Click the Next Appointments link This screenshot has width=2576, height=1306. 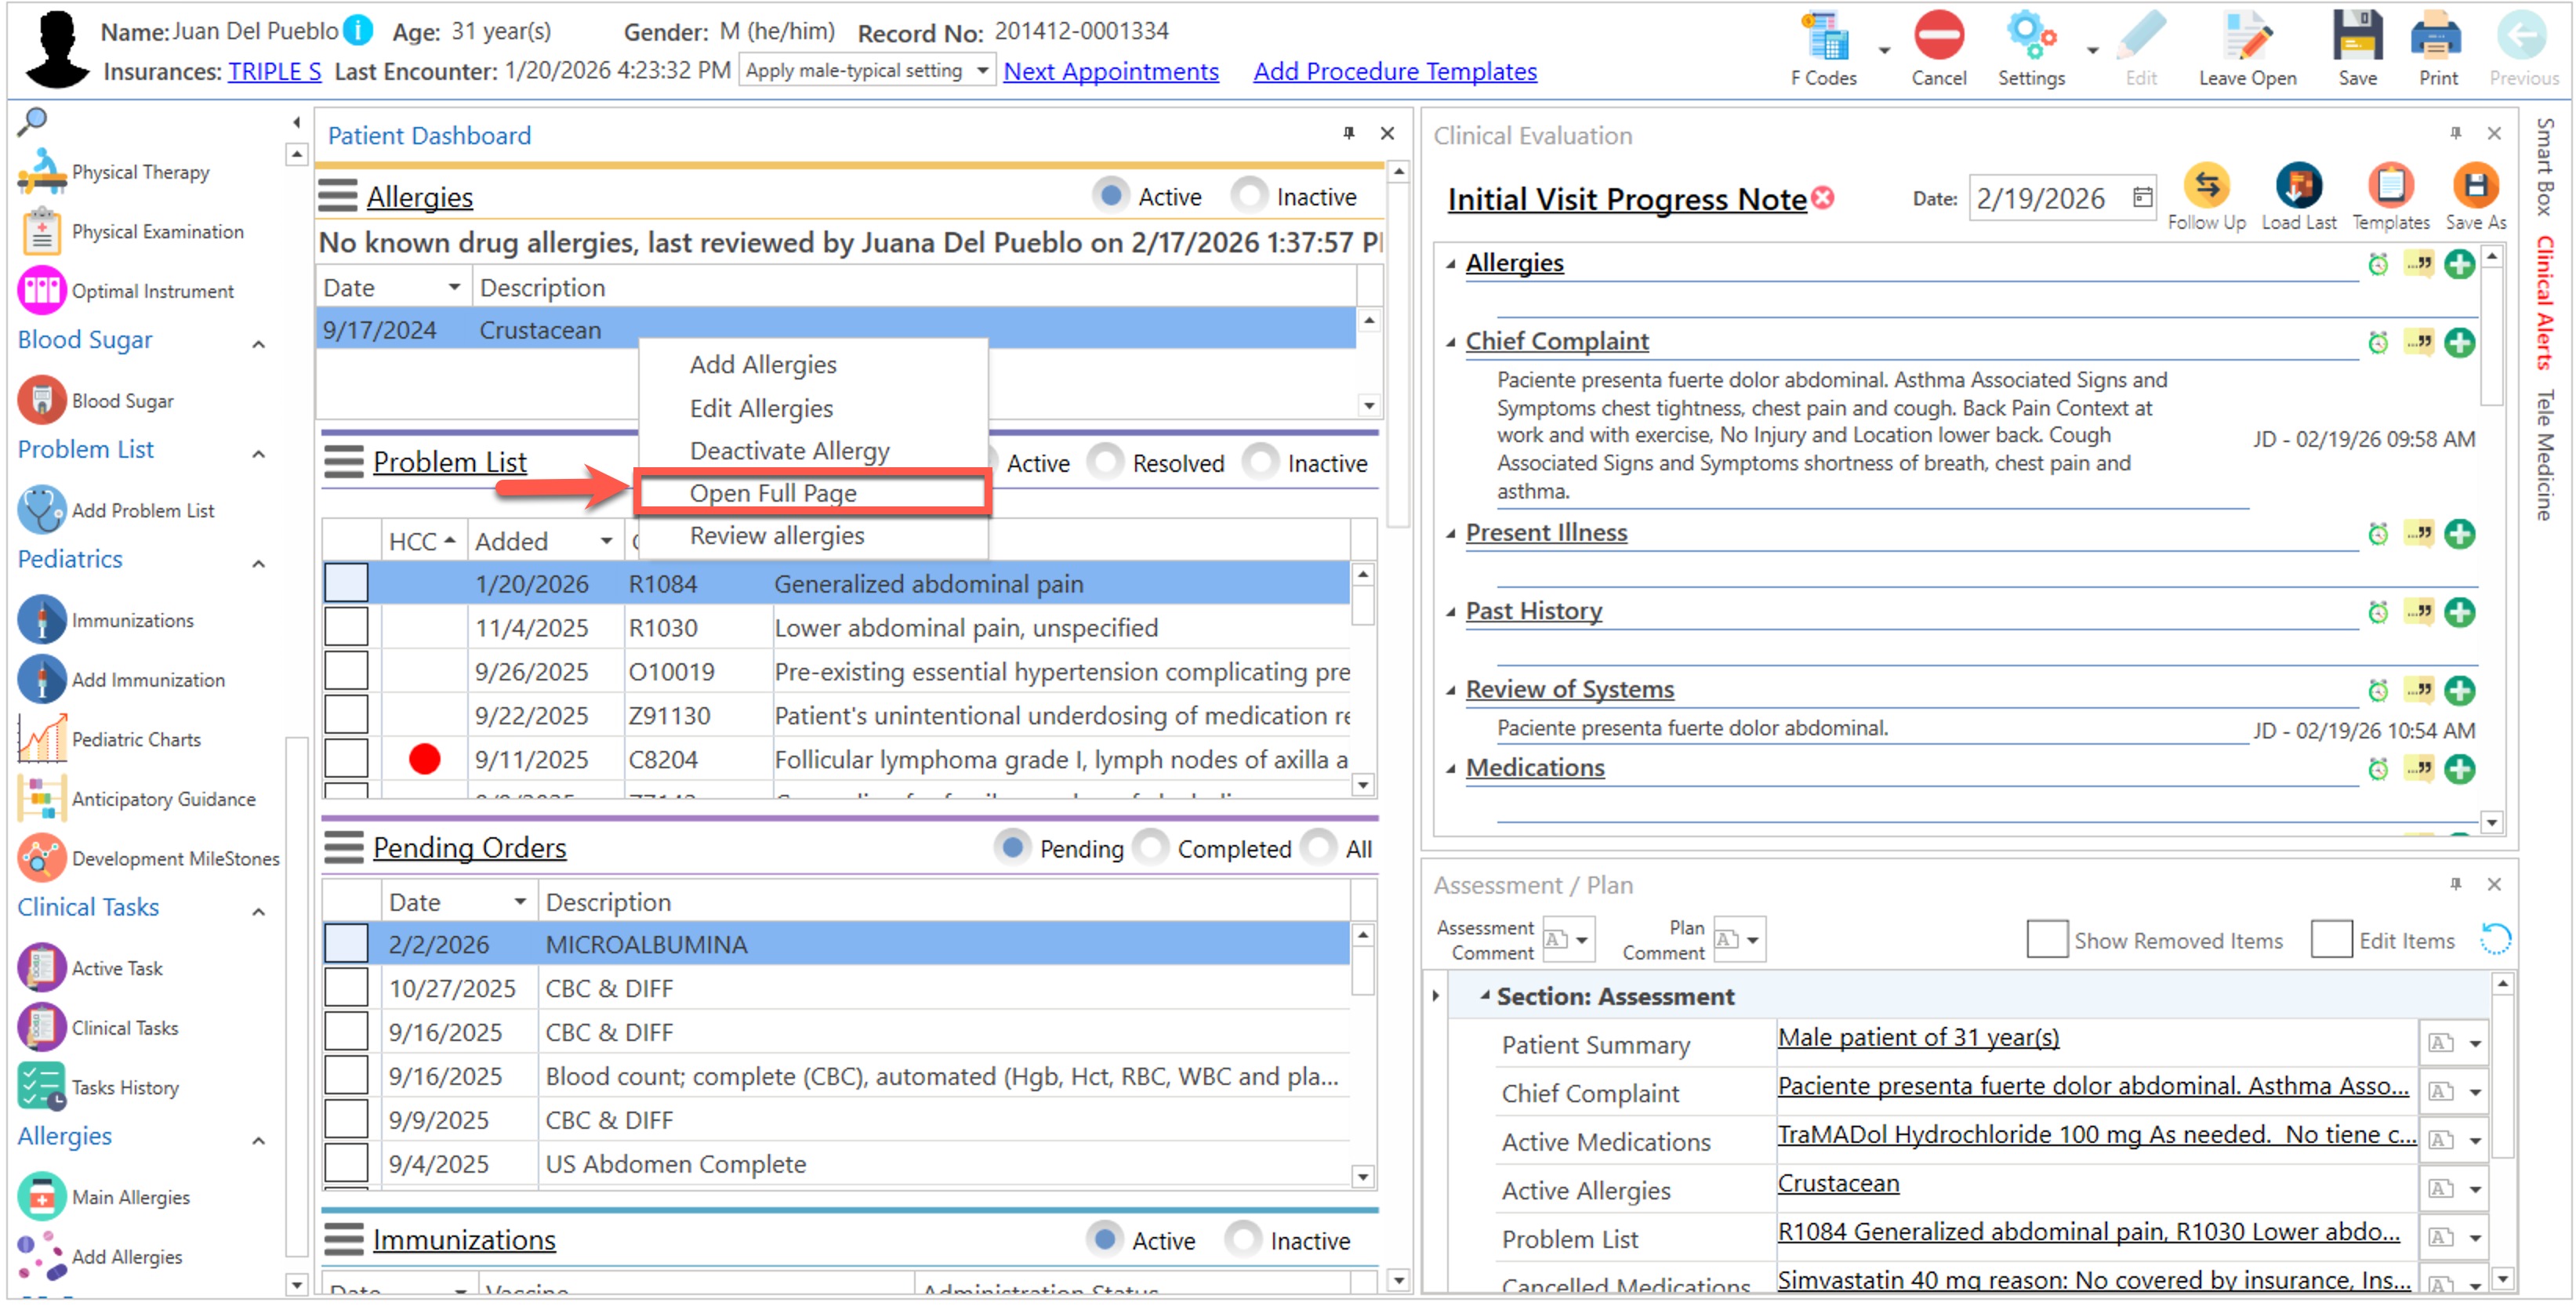tap(1110, 71)
